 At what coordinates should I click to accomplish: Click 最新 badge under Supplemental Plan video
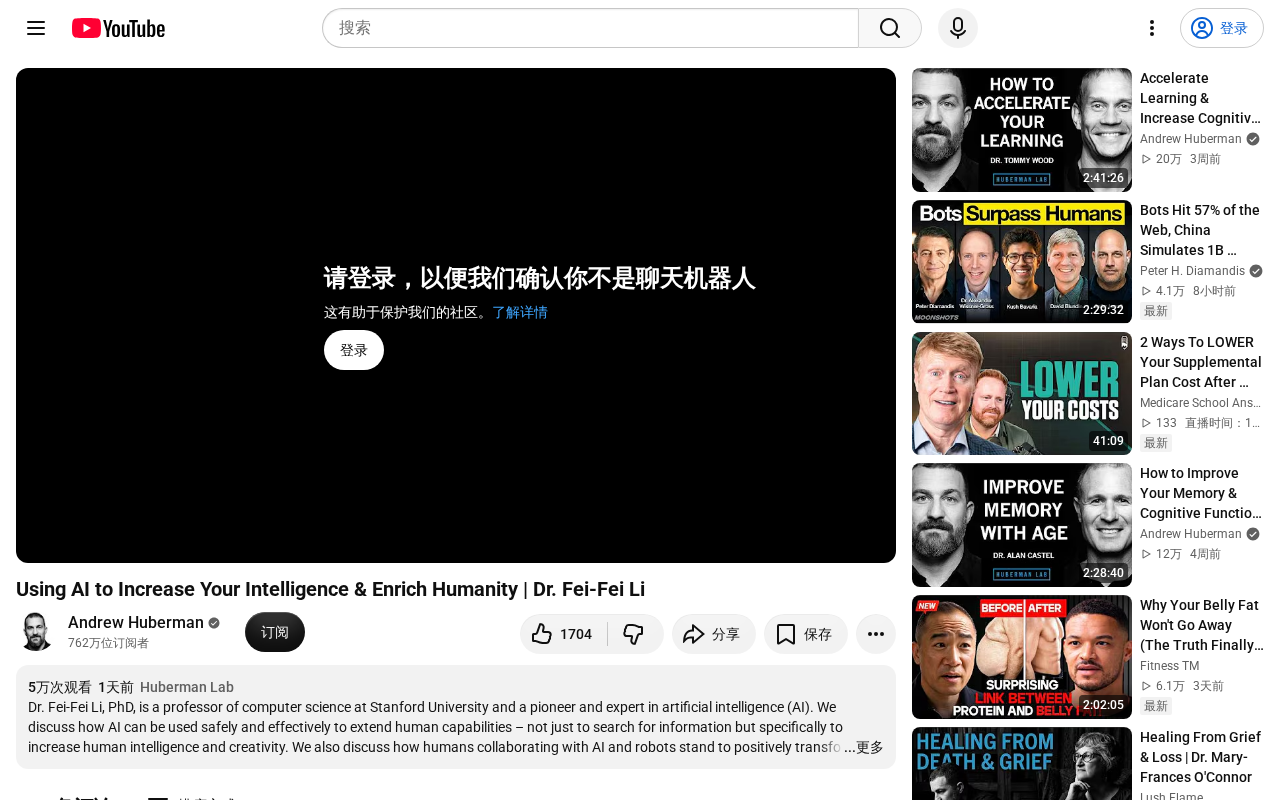(1156, 443)
